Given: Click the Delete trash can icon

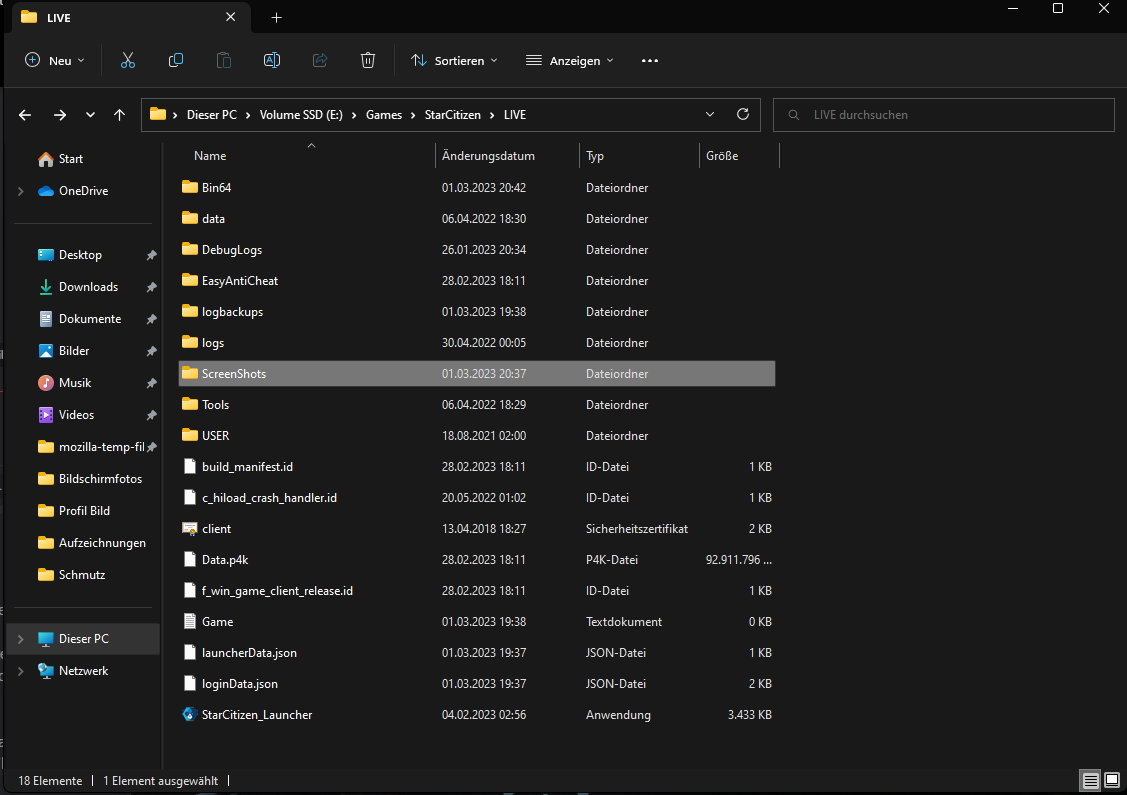Looking at the screenshot, I should click(x=368, y=60).
